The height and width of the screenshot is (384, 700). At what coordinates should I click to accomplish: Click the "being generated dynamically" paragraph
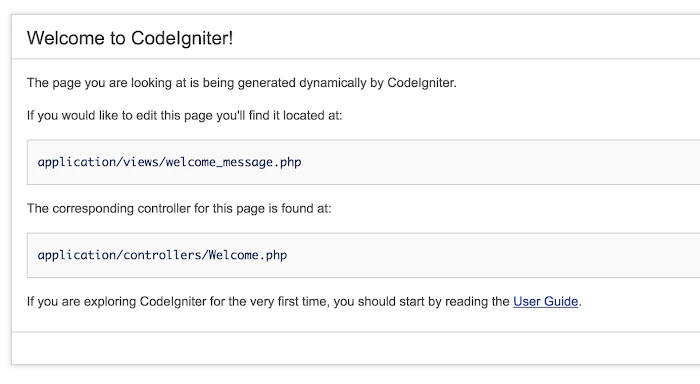pos(242,83)
